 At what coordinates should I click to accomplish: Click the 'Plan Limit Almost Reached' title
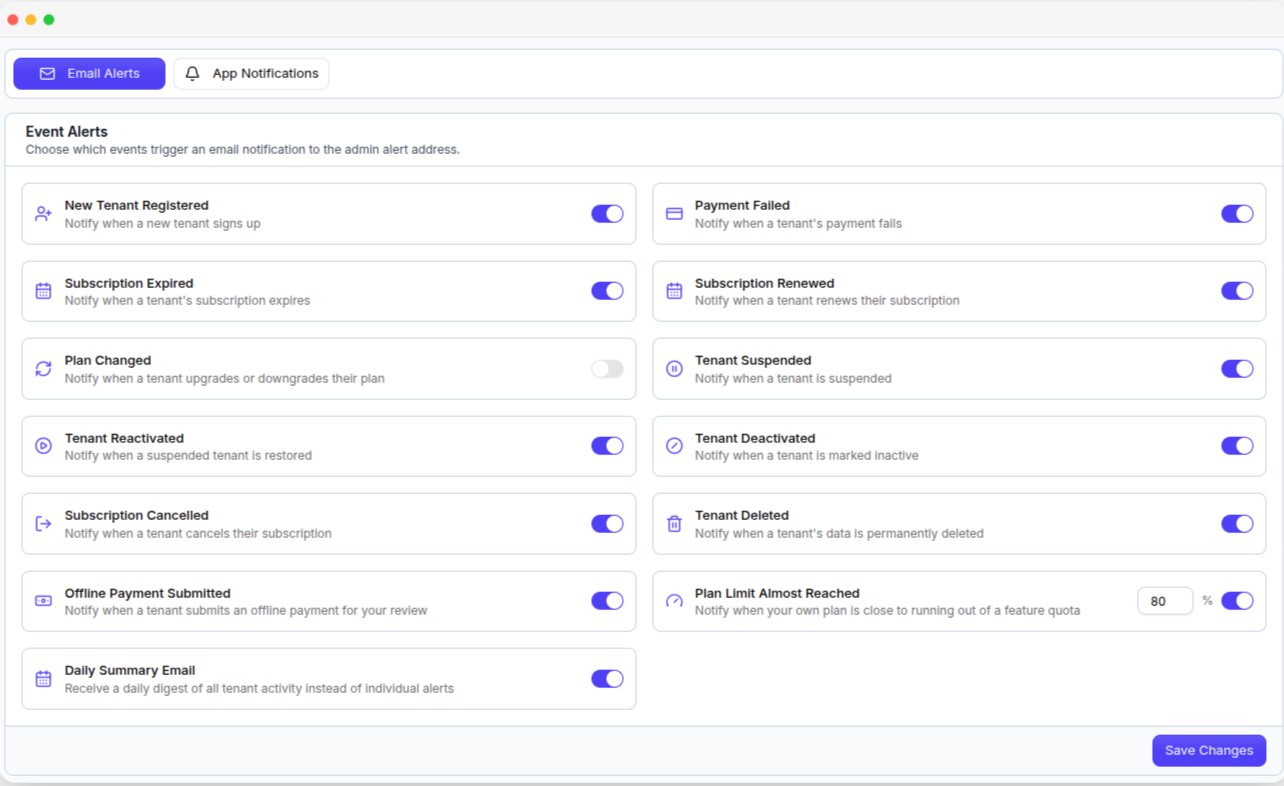point(777,594)
